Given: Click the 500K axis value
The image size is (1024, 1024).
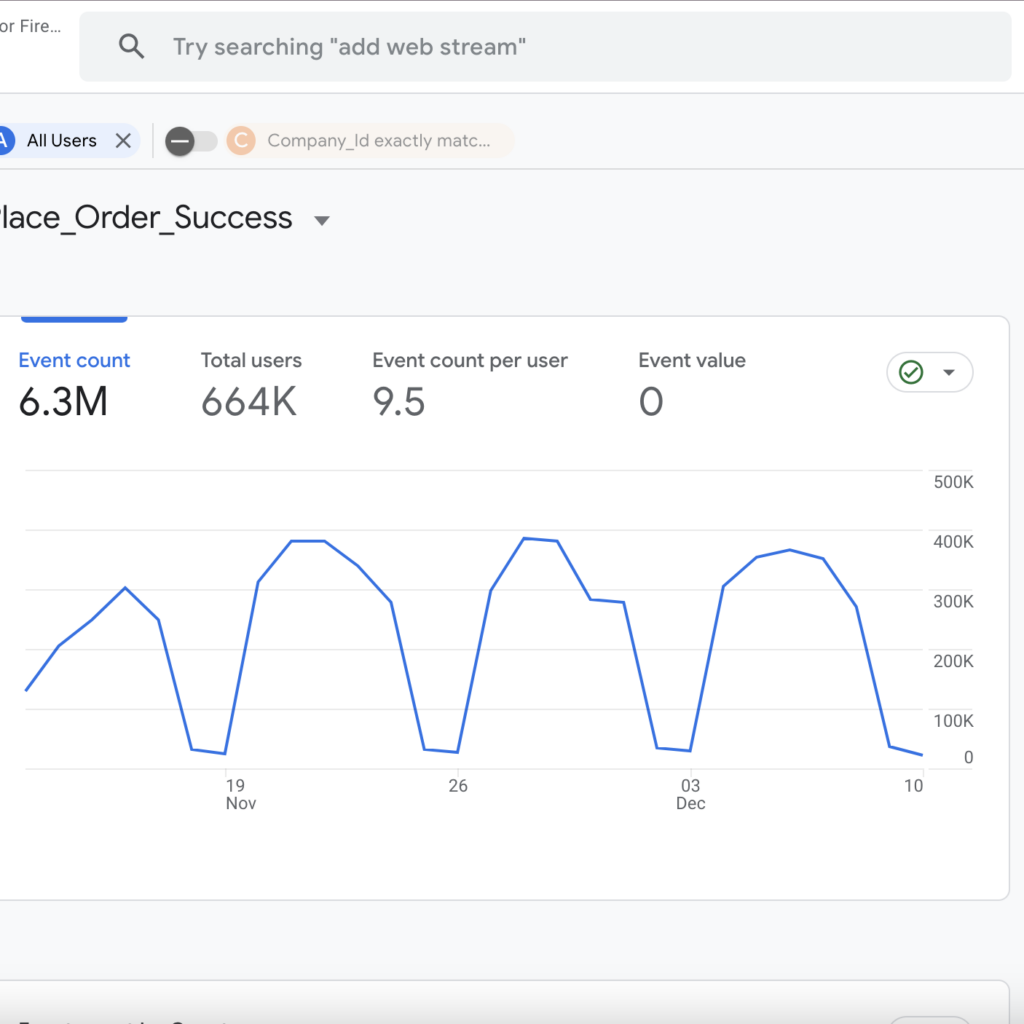Looking at the screenshot, I should [953, 482].
